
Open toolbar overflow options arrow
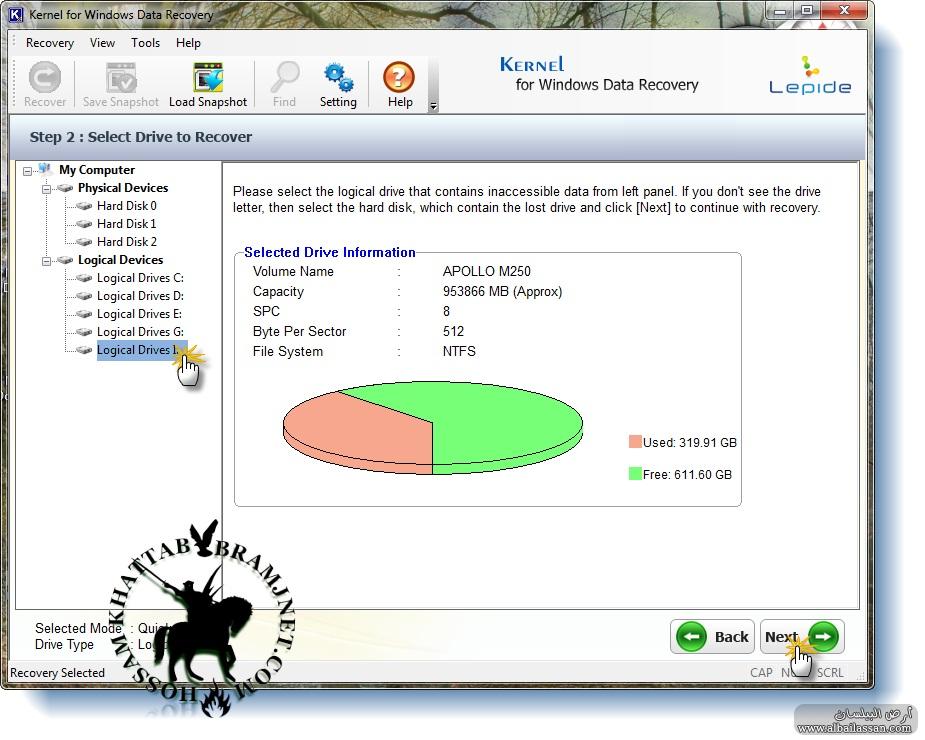pyautogui.click(x=434, y=106)
